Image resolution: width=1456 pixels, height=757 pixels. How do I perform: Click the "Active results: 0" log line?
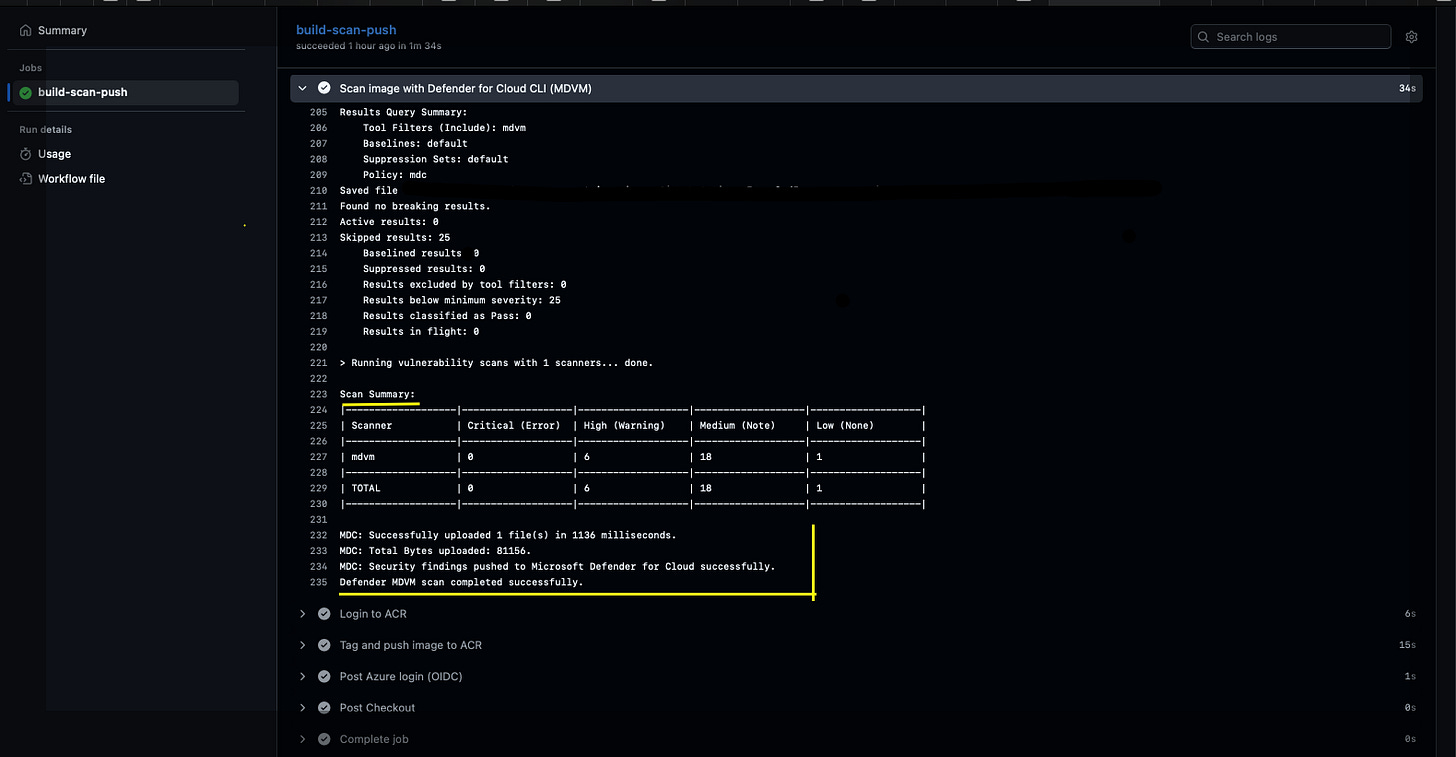click(389, 222)
